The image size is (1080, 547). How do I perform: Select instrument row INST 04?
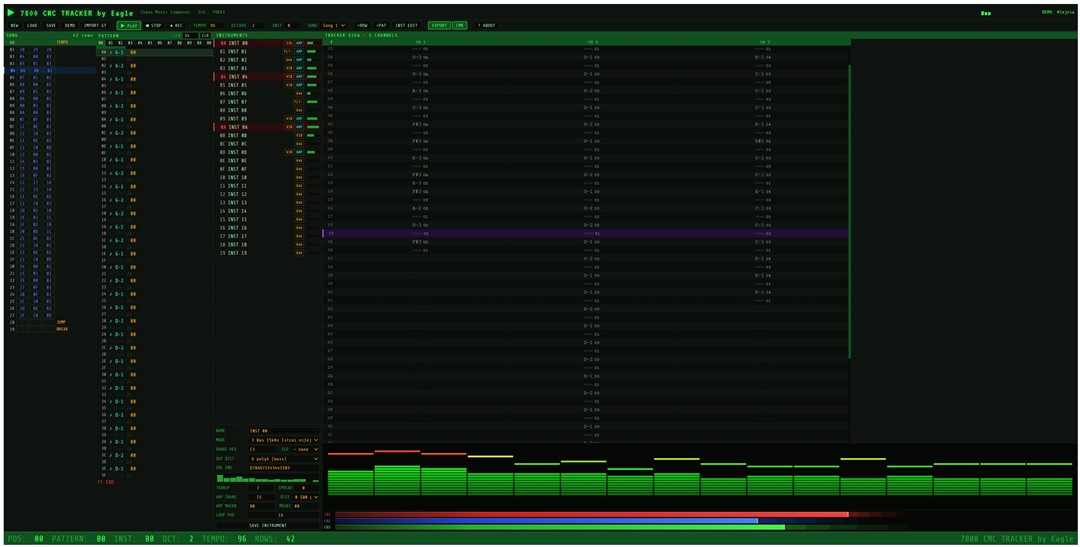tap(267, 76)
